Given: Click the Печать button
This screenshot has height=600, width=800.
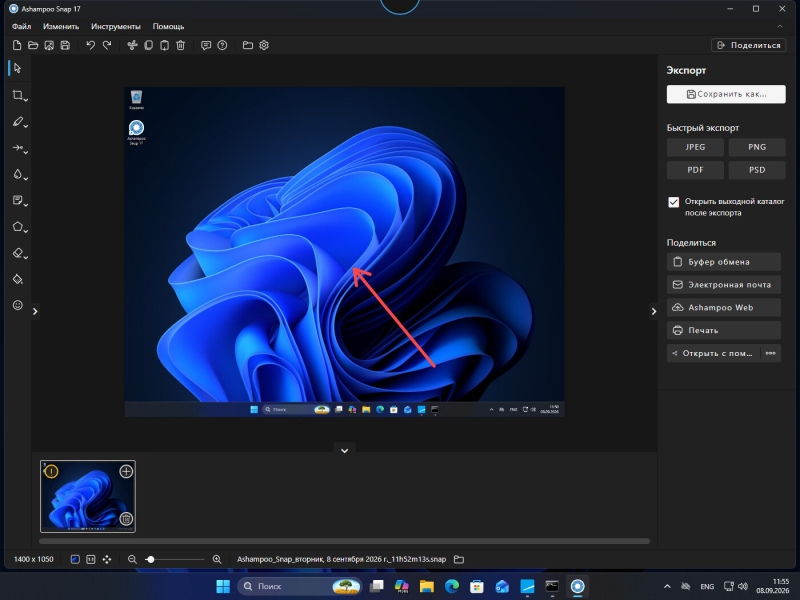Looking at the screenshot, I should tap(723, 331).
